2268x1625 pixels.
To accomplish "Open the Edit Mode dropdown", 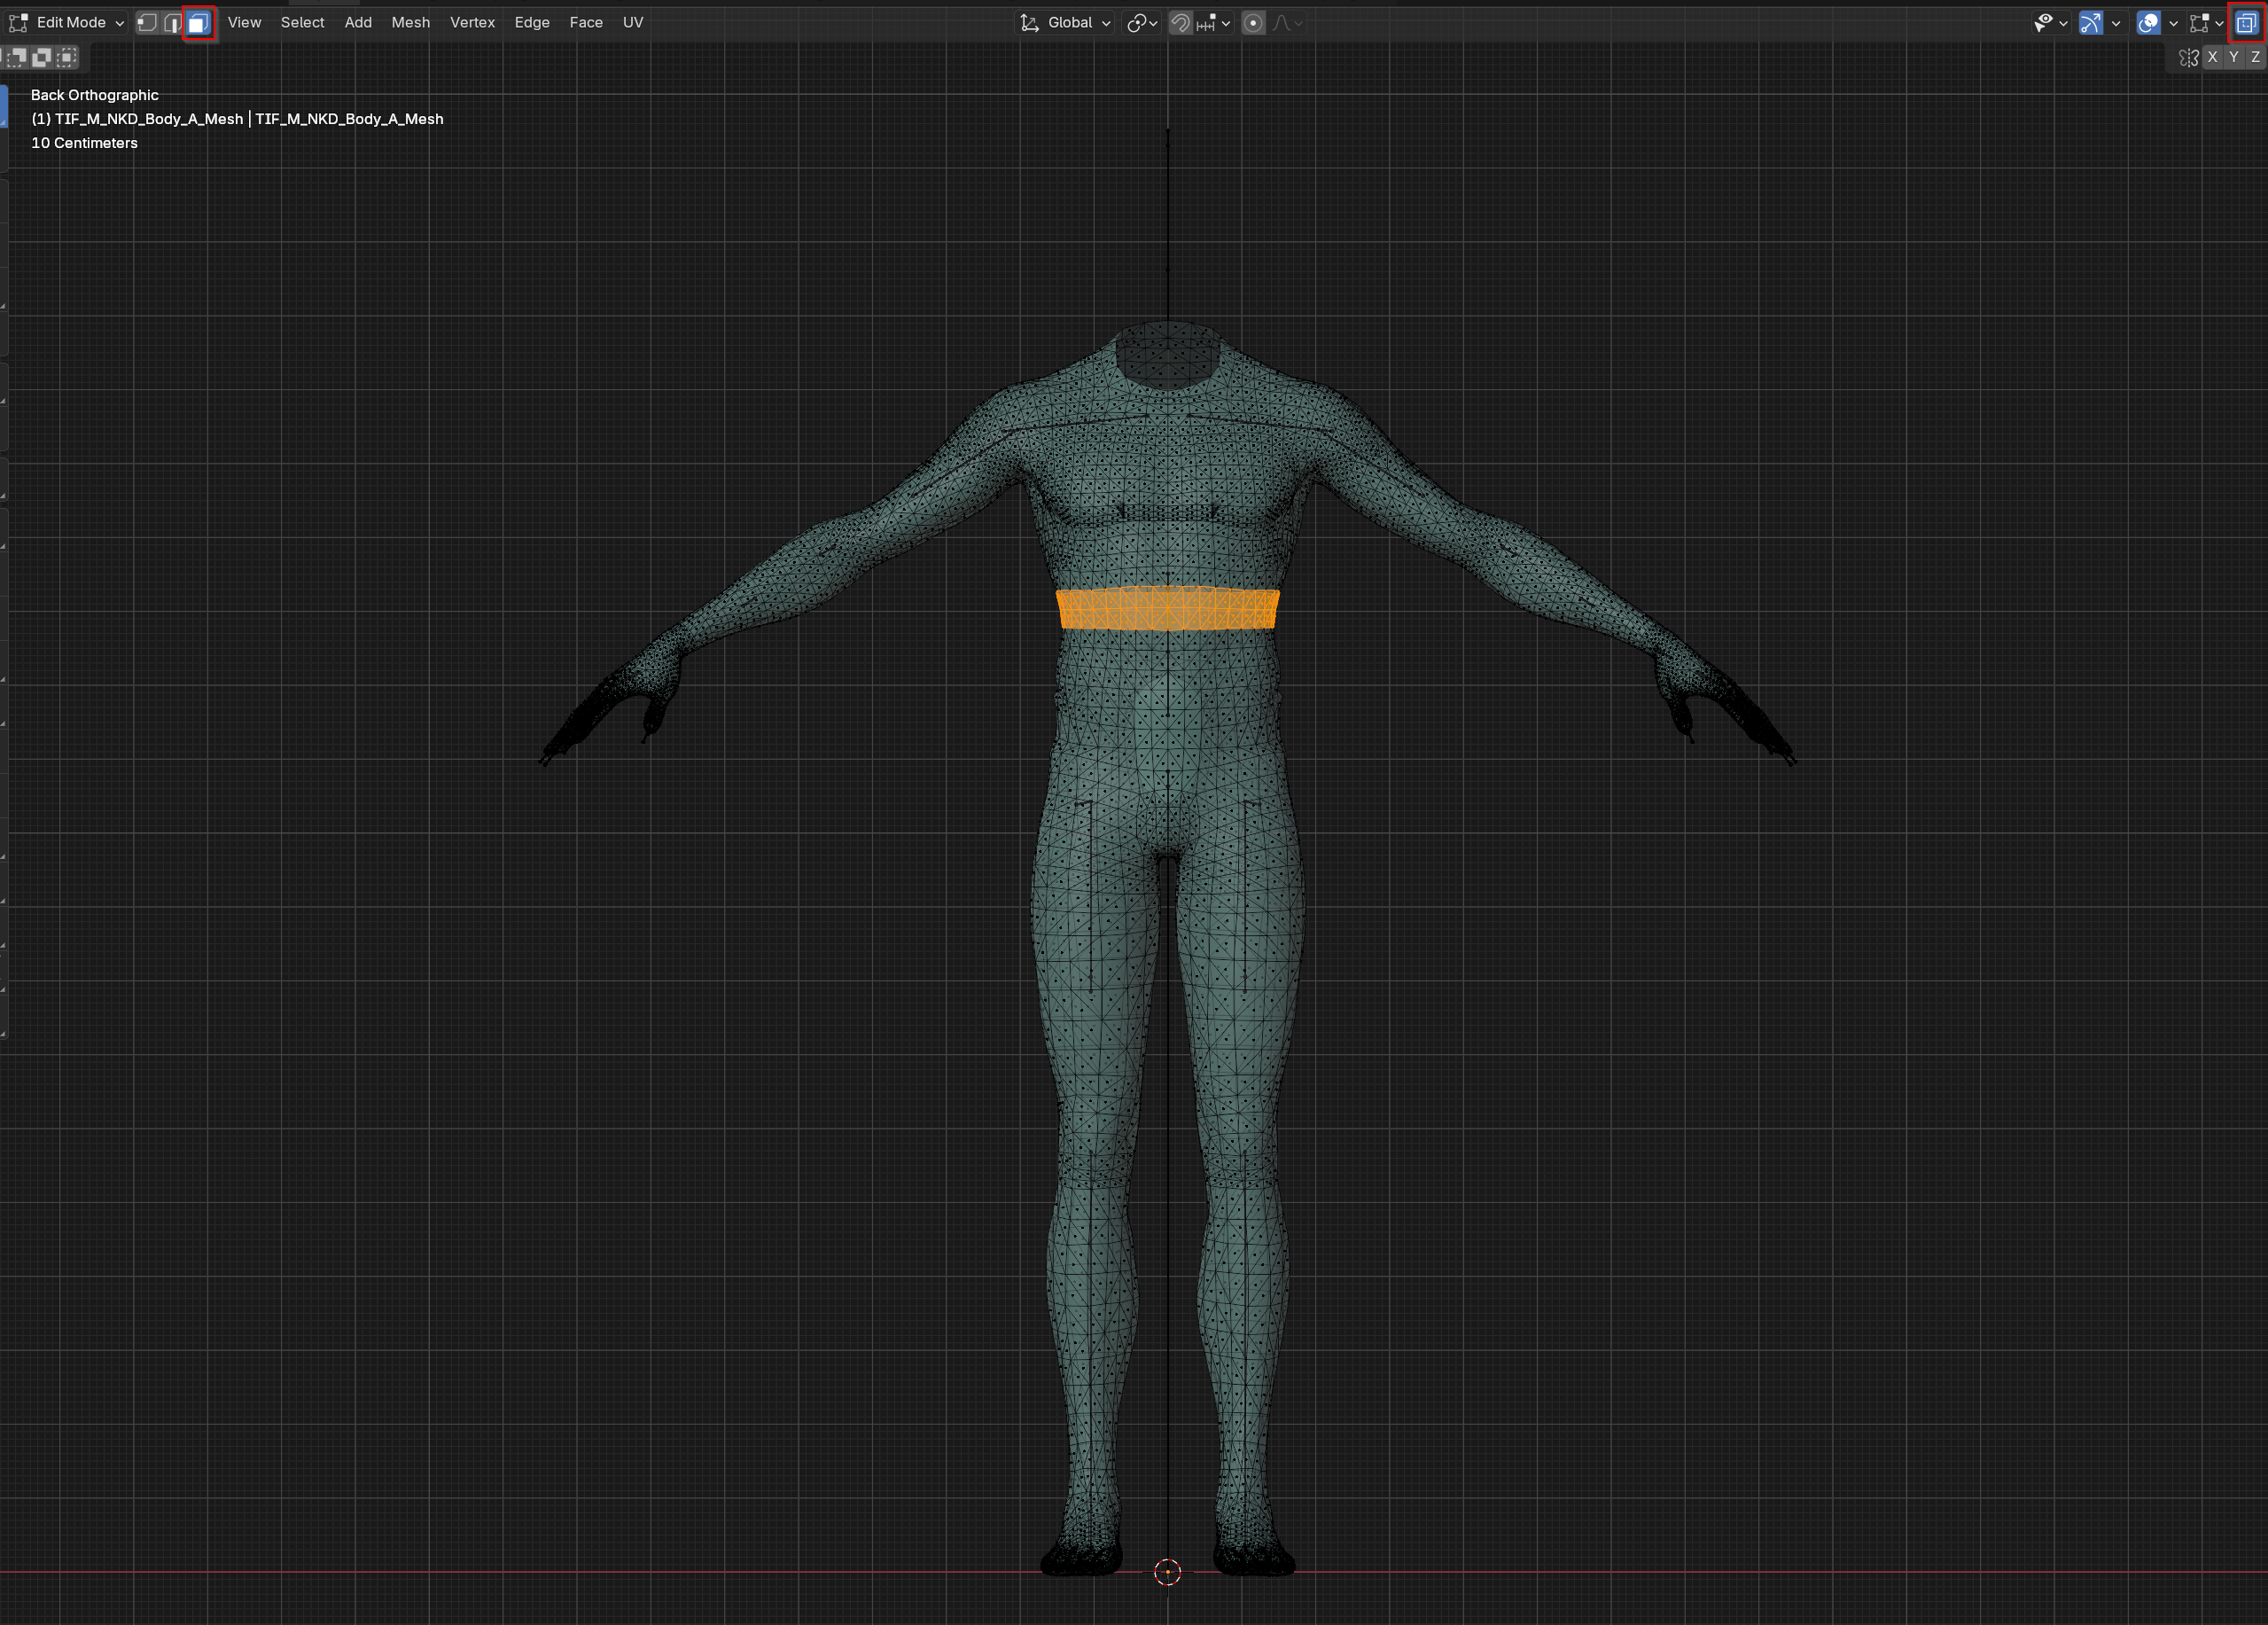I will tap(67, 22).
